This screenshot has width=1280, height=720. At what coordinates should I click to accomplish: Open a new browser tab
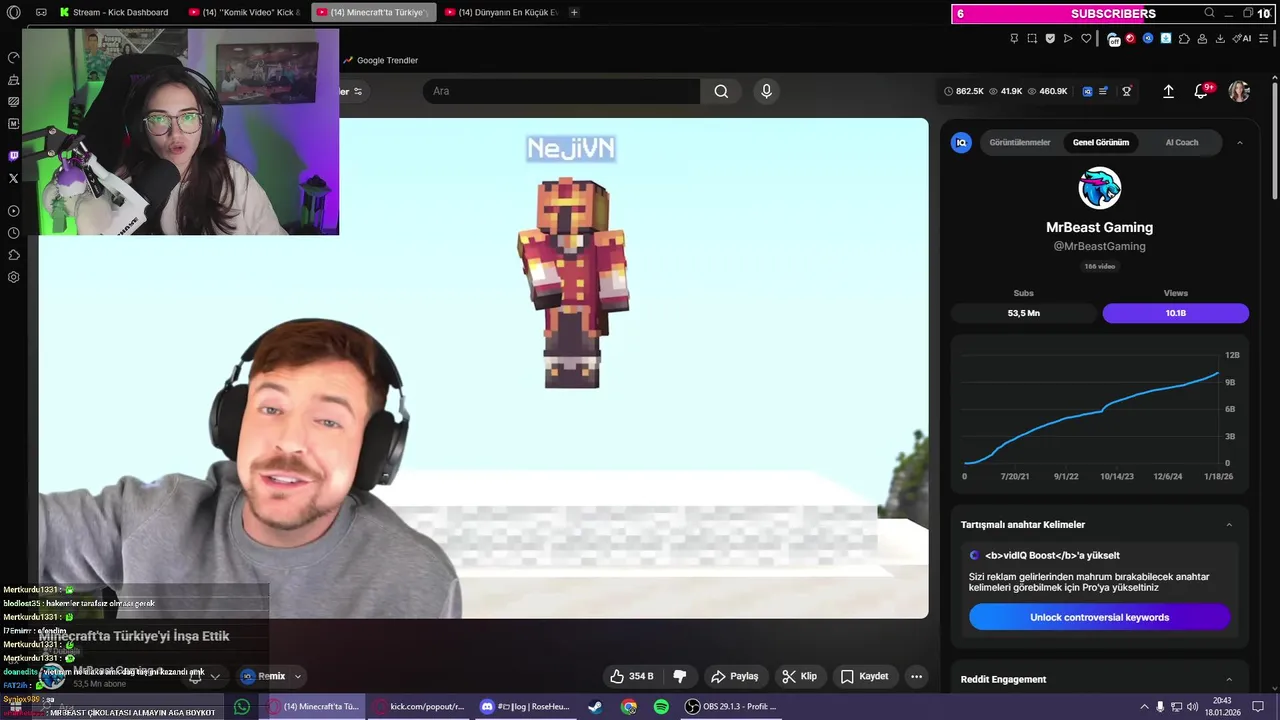point(574,12)
